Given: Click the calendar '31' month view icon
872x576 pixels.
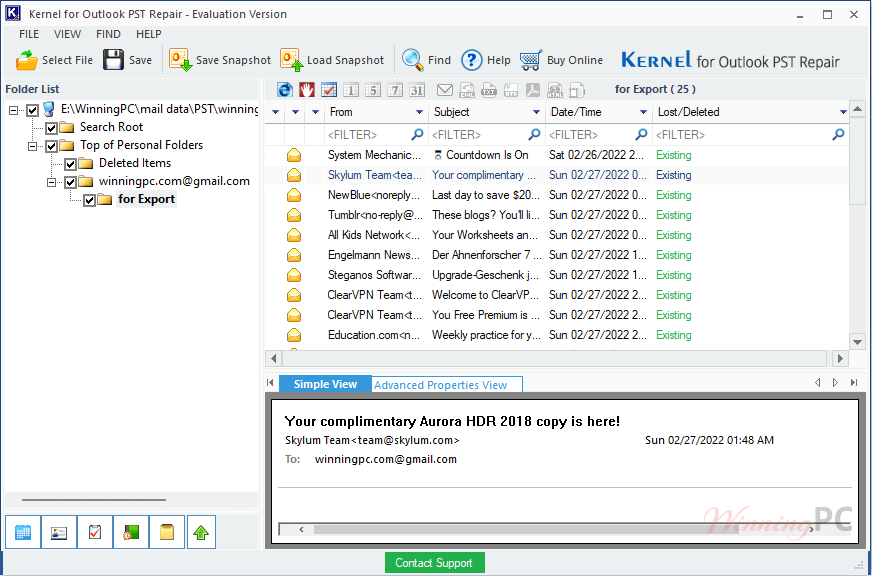Looking at the screenshot, I should (417, 90).
